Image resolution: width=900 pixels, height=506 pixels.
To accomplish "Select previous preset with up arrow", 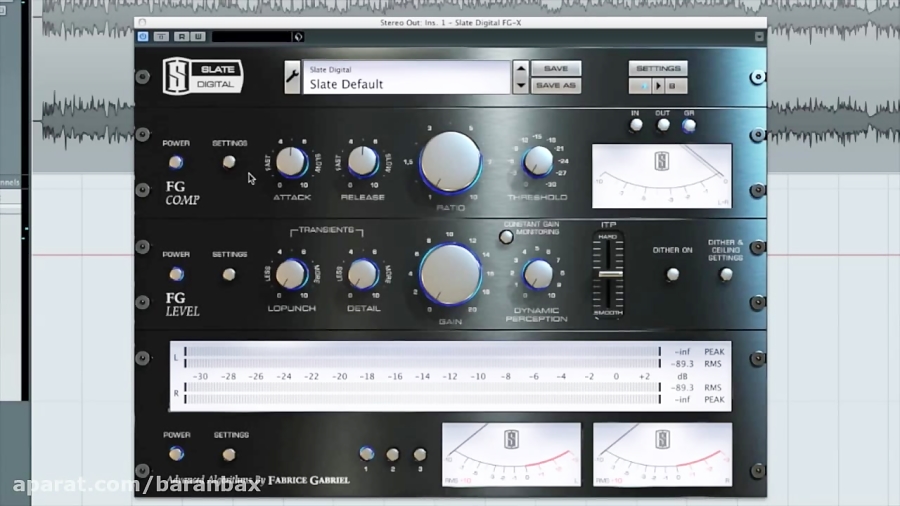I will tap(521, 69).
